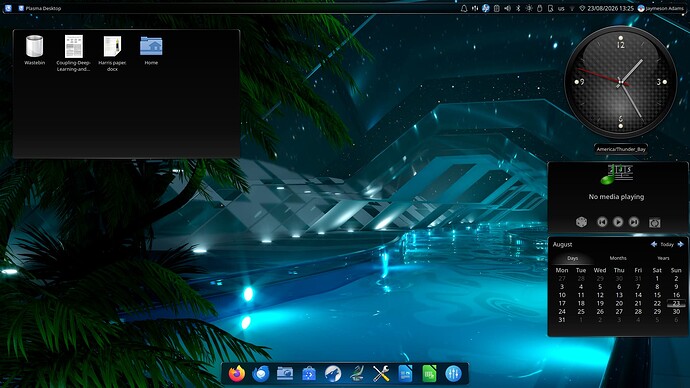Switch calendar to Years view

(663, 258)
